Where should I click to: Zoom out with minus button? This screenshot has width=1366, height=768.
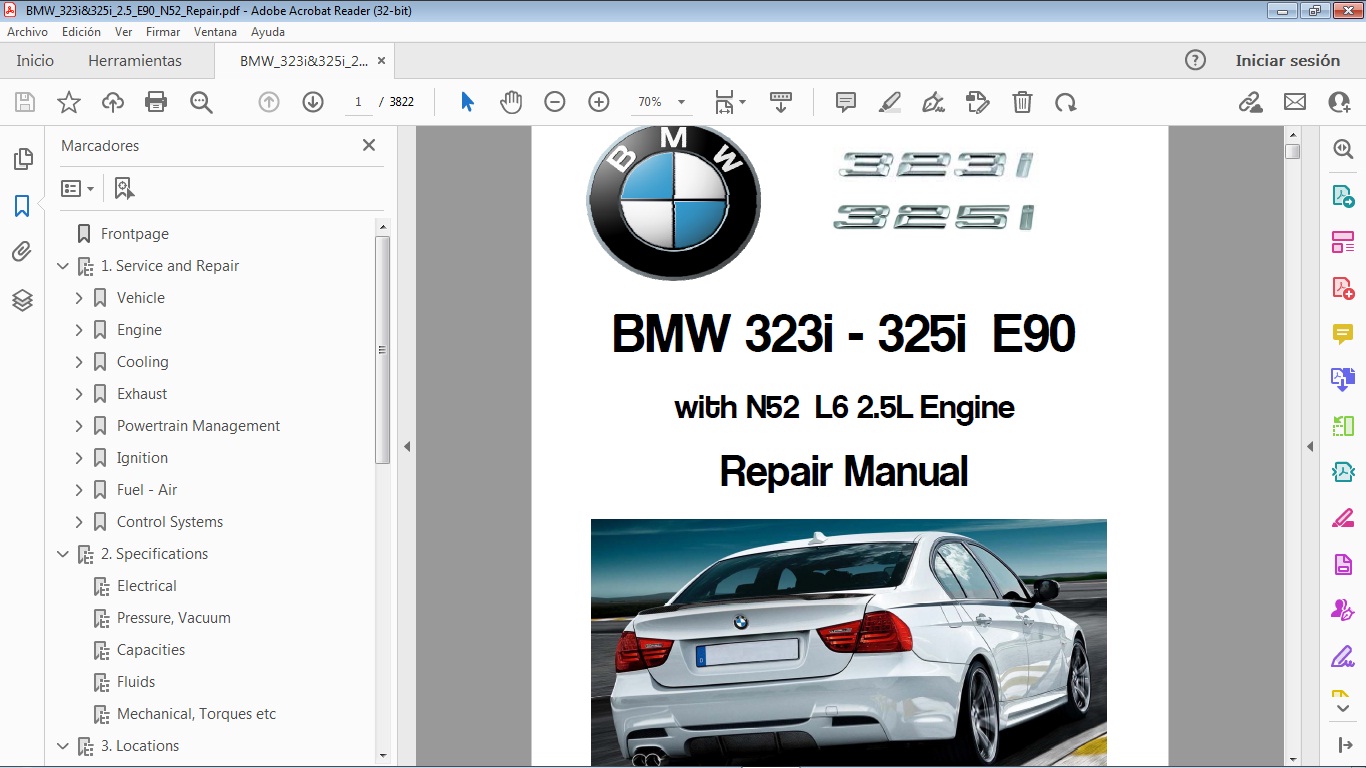click(x=555, y=102)
